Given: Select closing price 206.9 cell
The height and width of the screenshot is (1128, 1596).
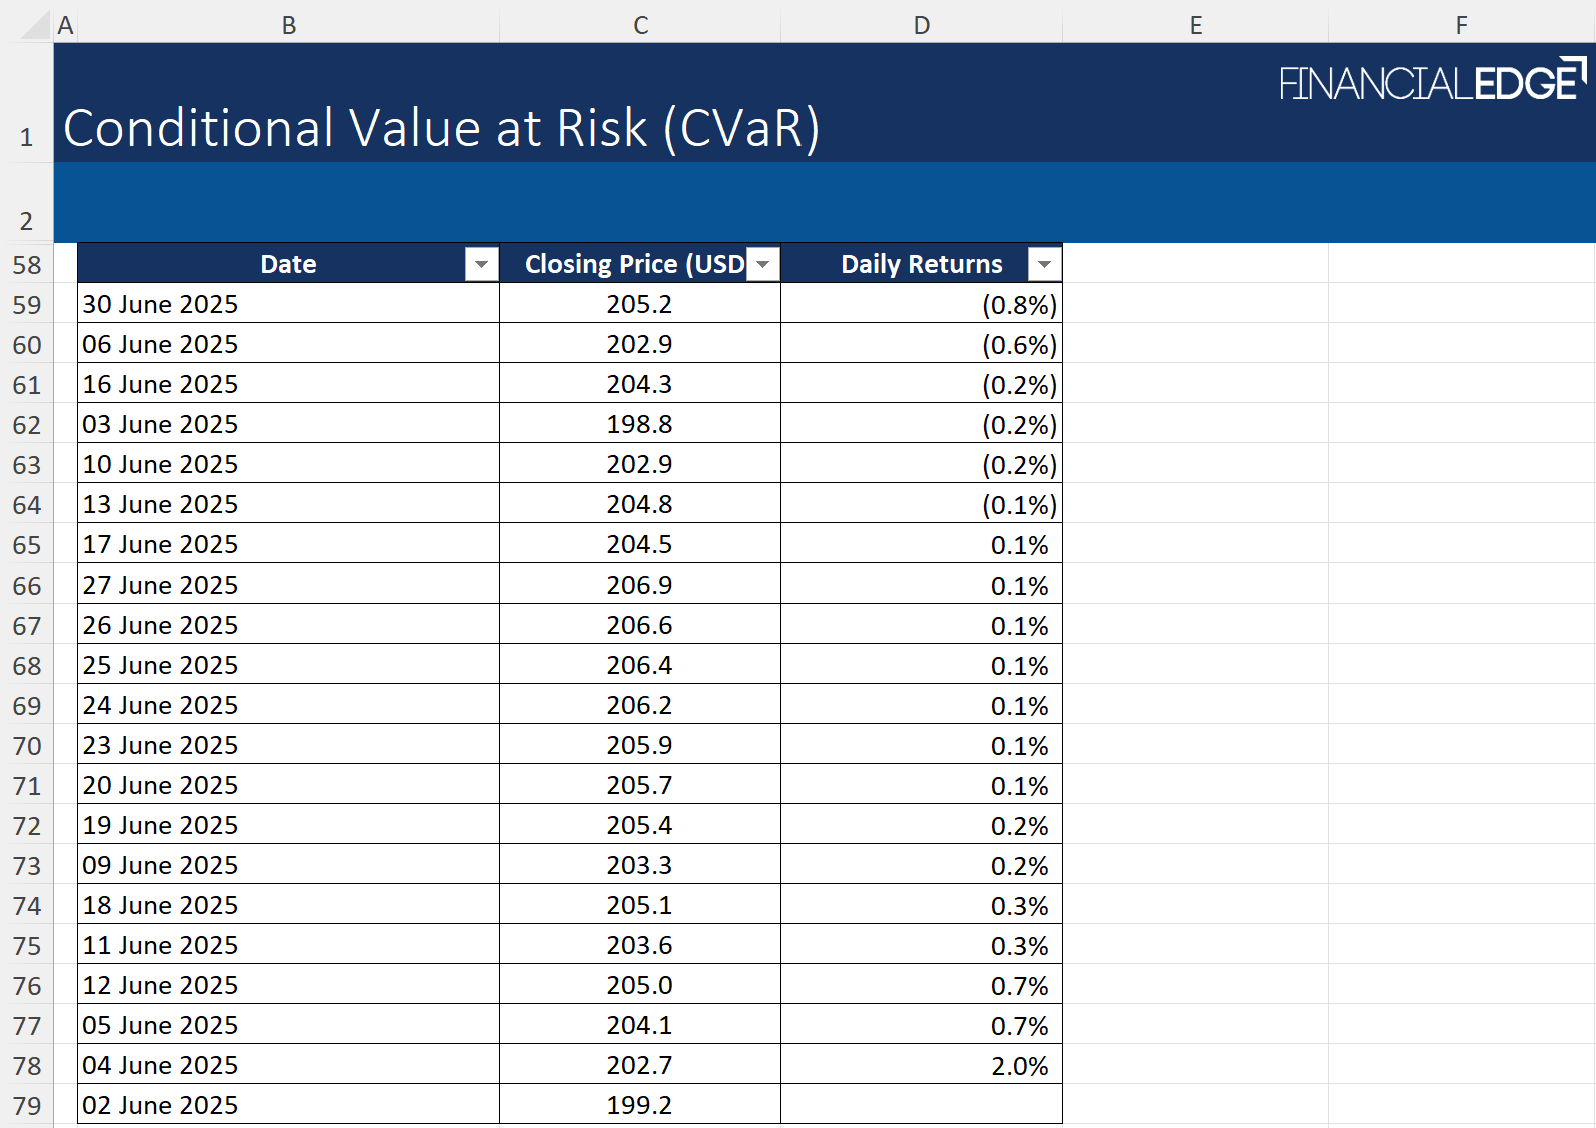Looking at the screenshot, I should pos(640,585).
